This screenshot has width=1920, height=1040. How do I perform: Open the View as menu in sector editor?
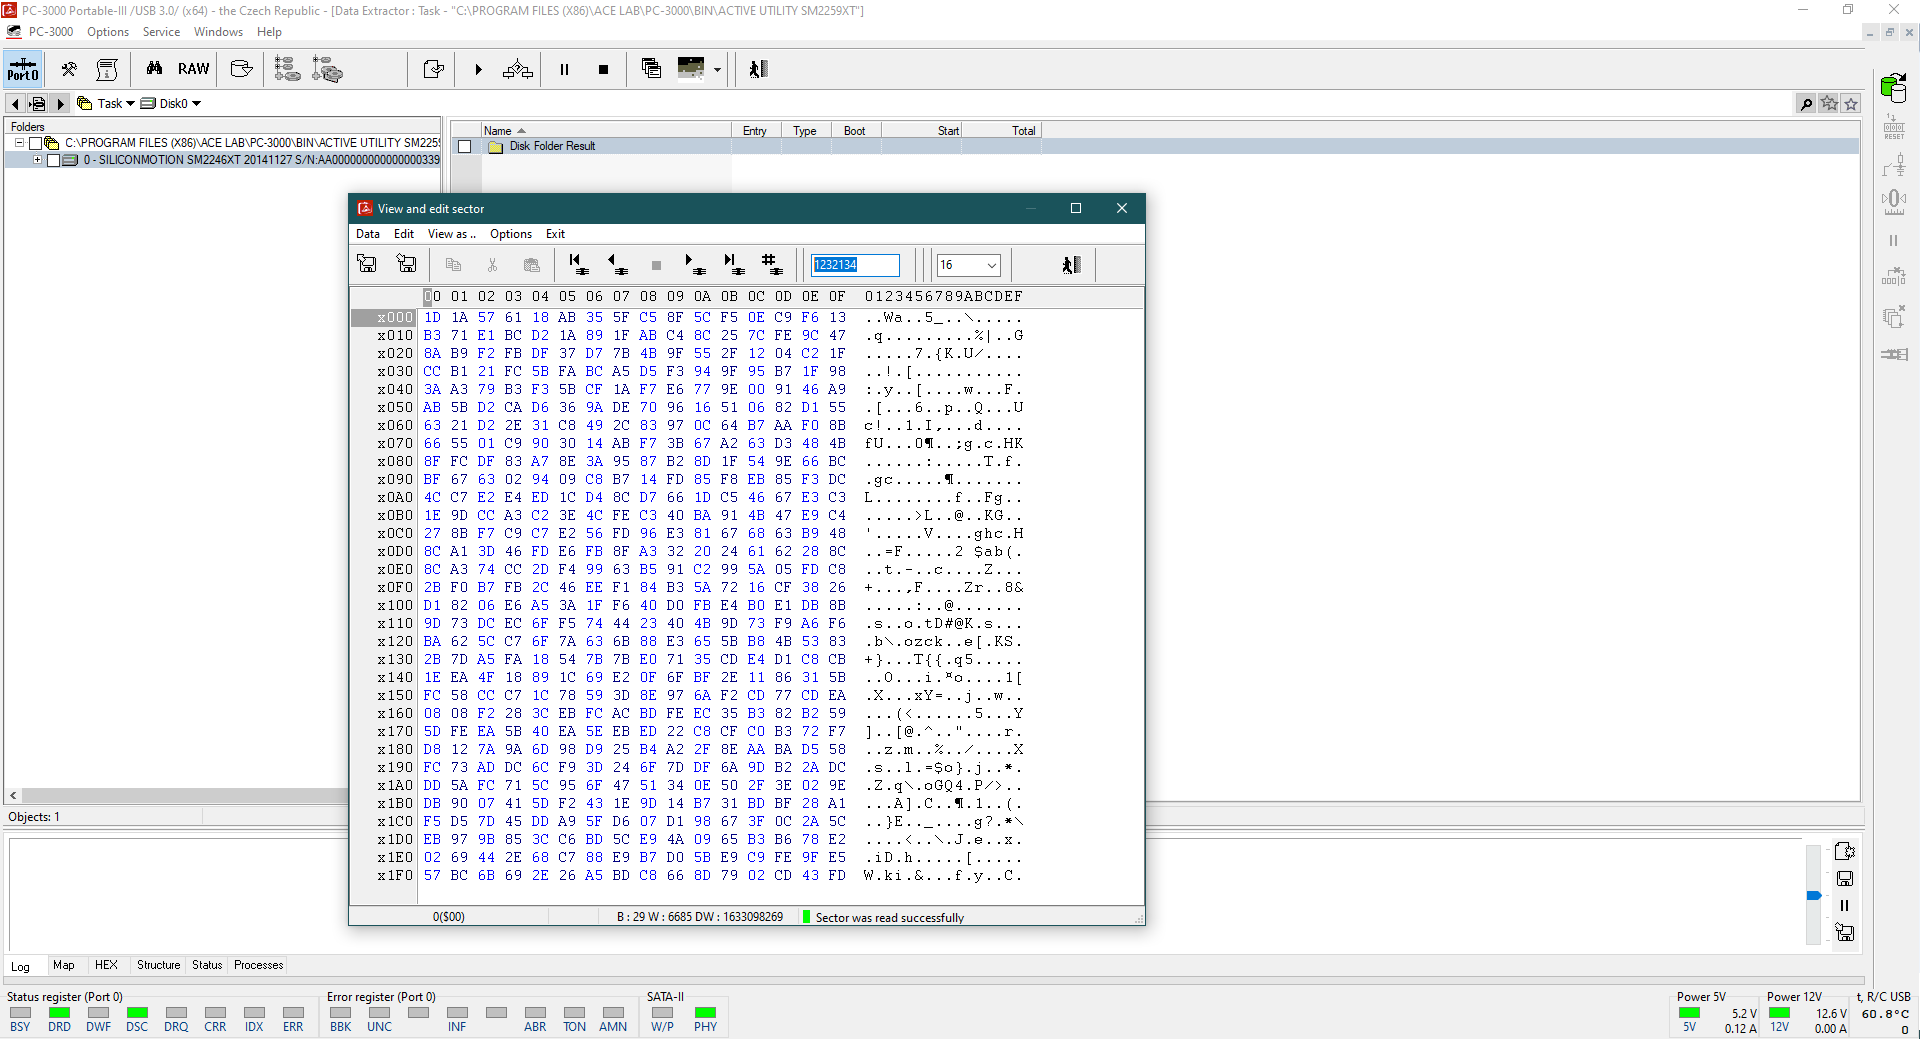[451, 234]
